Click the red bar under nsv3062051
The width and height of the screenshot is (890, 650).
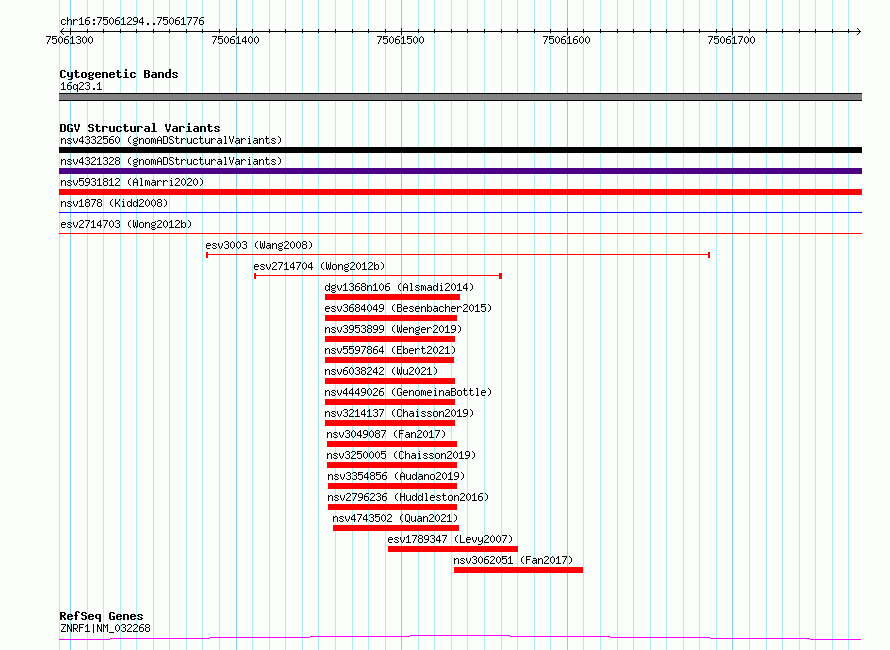(x=518, y=570)
